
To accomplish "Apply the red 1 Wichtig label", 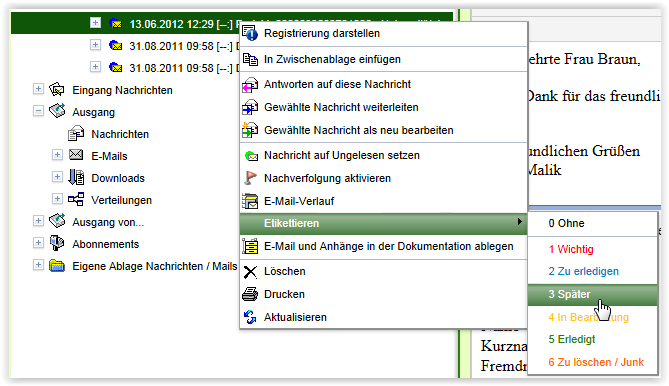I will 592,249.
